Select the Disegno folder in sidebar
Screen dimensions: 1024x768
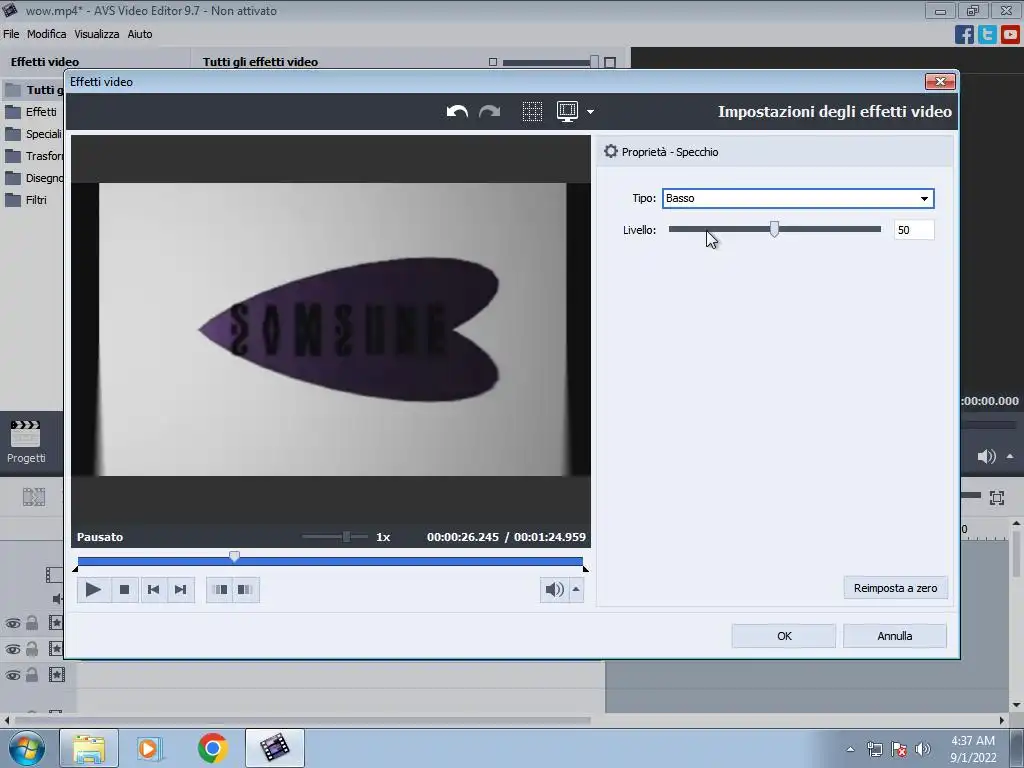pos(33,178)
